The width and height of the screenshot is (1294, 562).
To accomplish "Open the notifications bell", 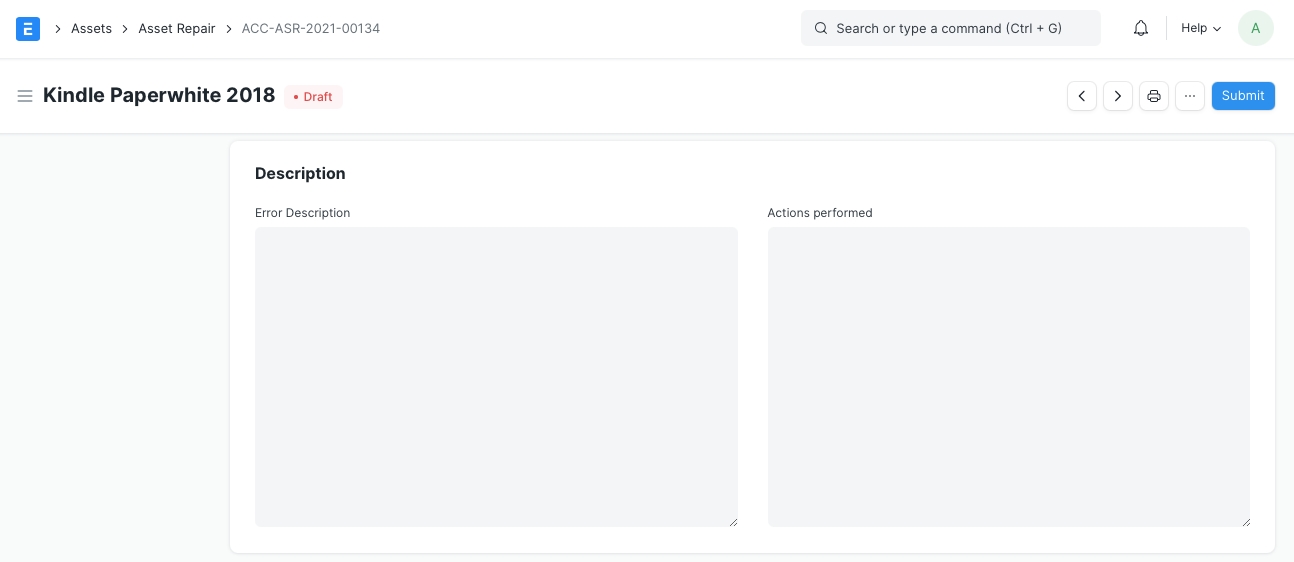I will 1140,29.
